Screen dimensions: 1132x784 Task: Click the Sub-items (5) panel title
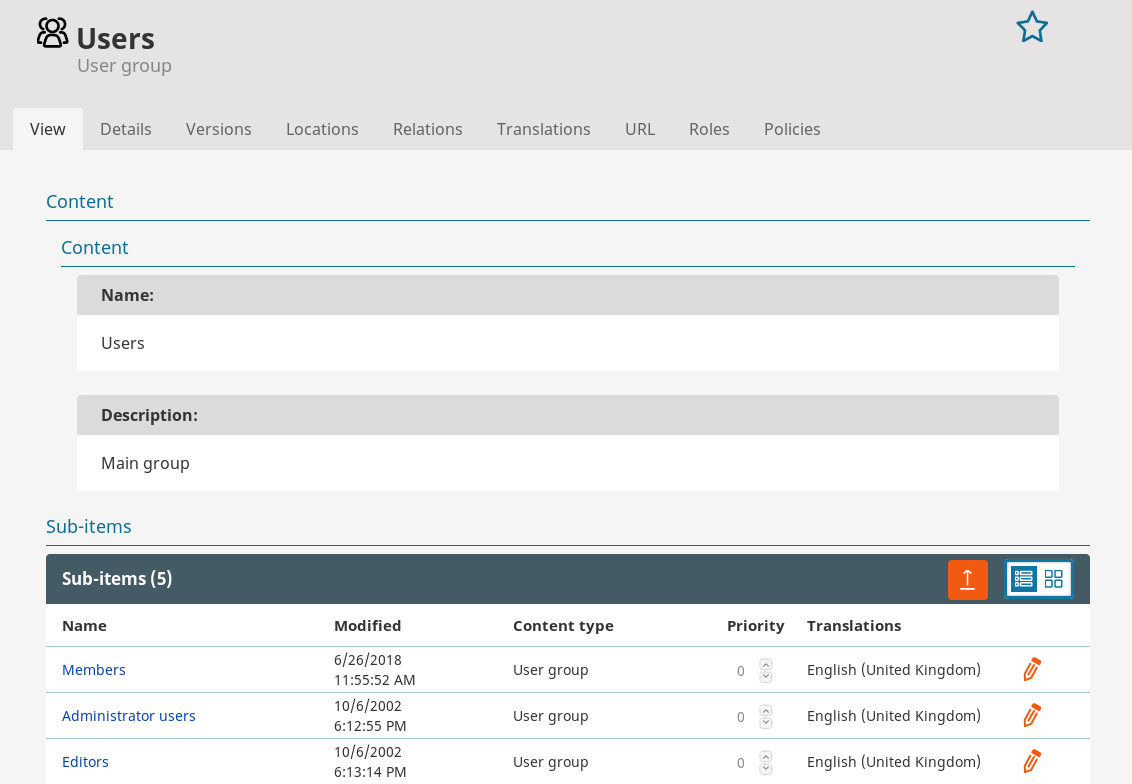[117, 579]
